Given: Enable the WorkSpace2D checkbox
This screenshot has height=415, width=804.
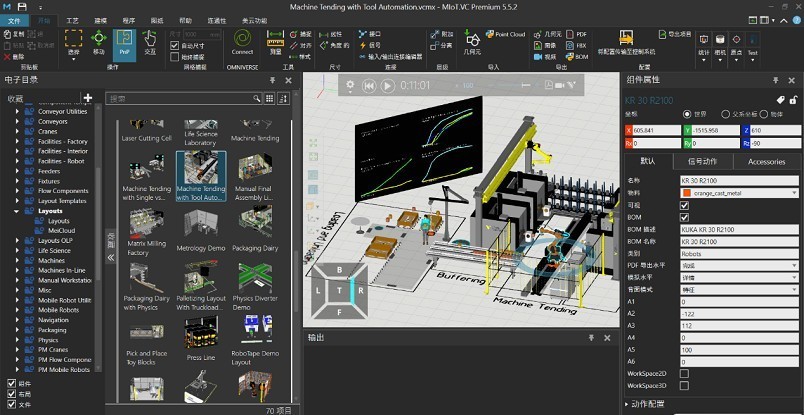Looking at the screenshot, I should [x=684, y=373].
